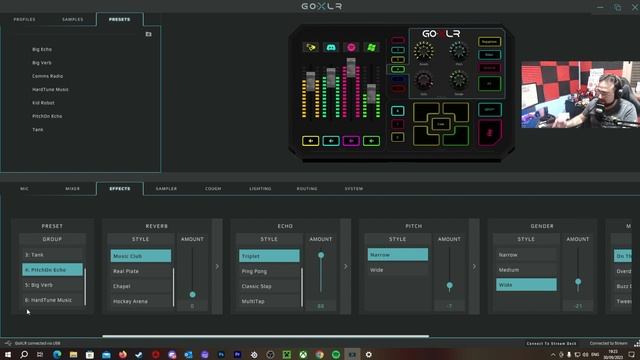The image size is (640, 360).
Task: Select red effect preset button 1 on device
Action: [398, 40]
